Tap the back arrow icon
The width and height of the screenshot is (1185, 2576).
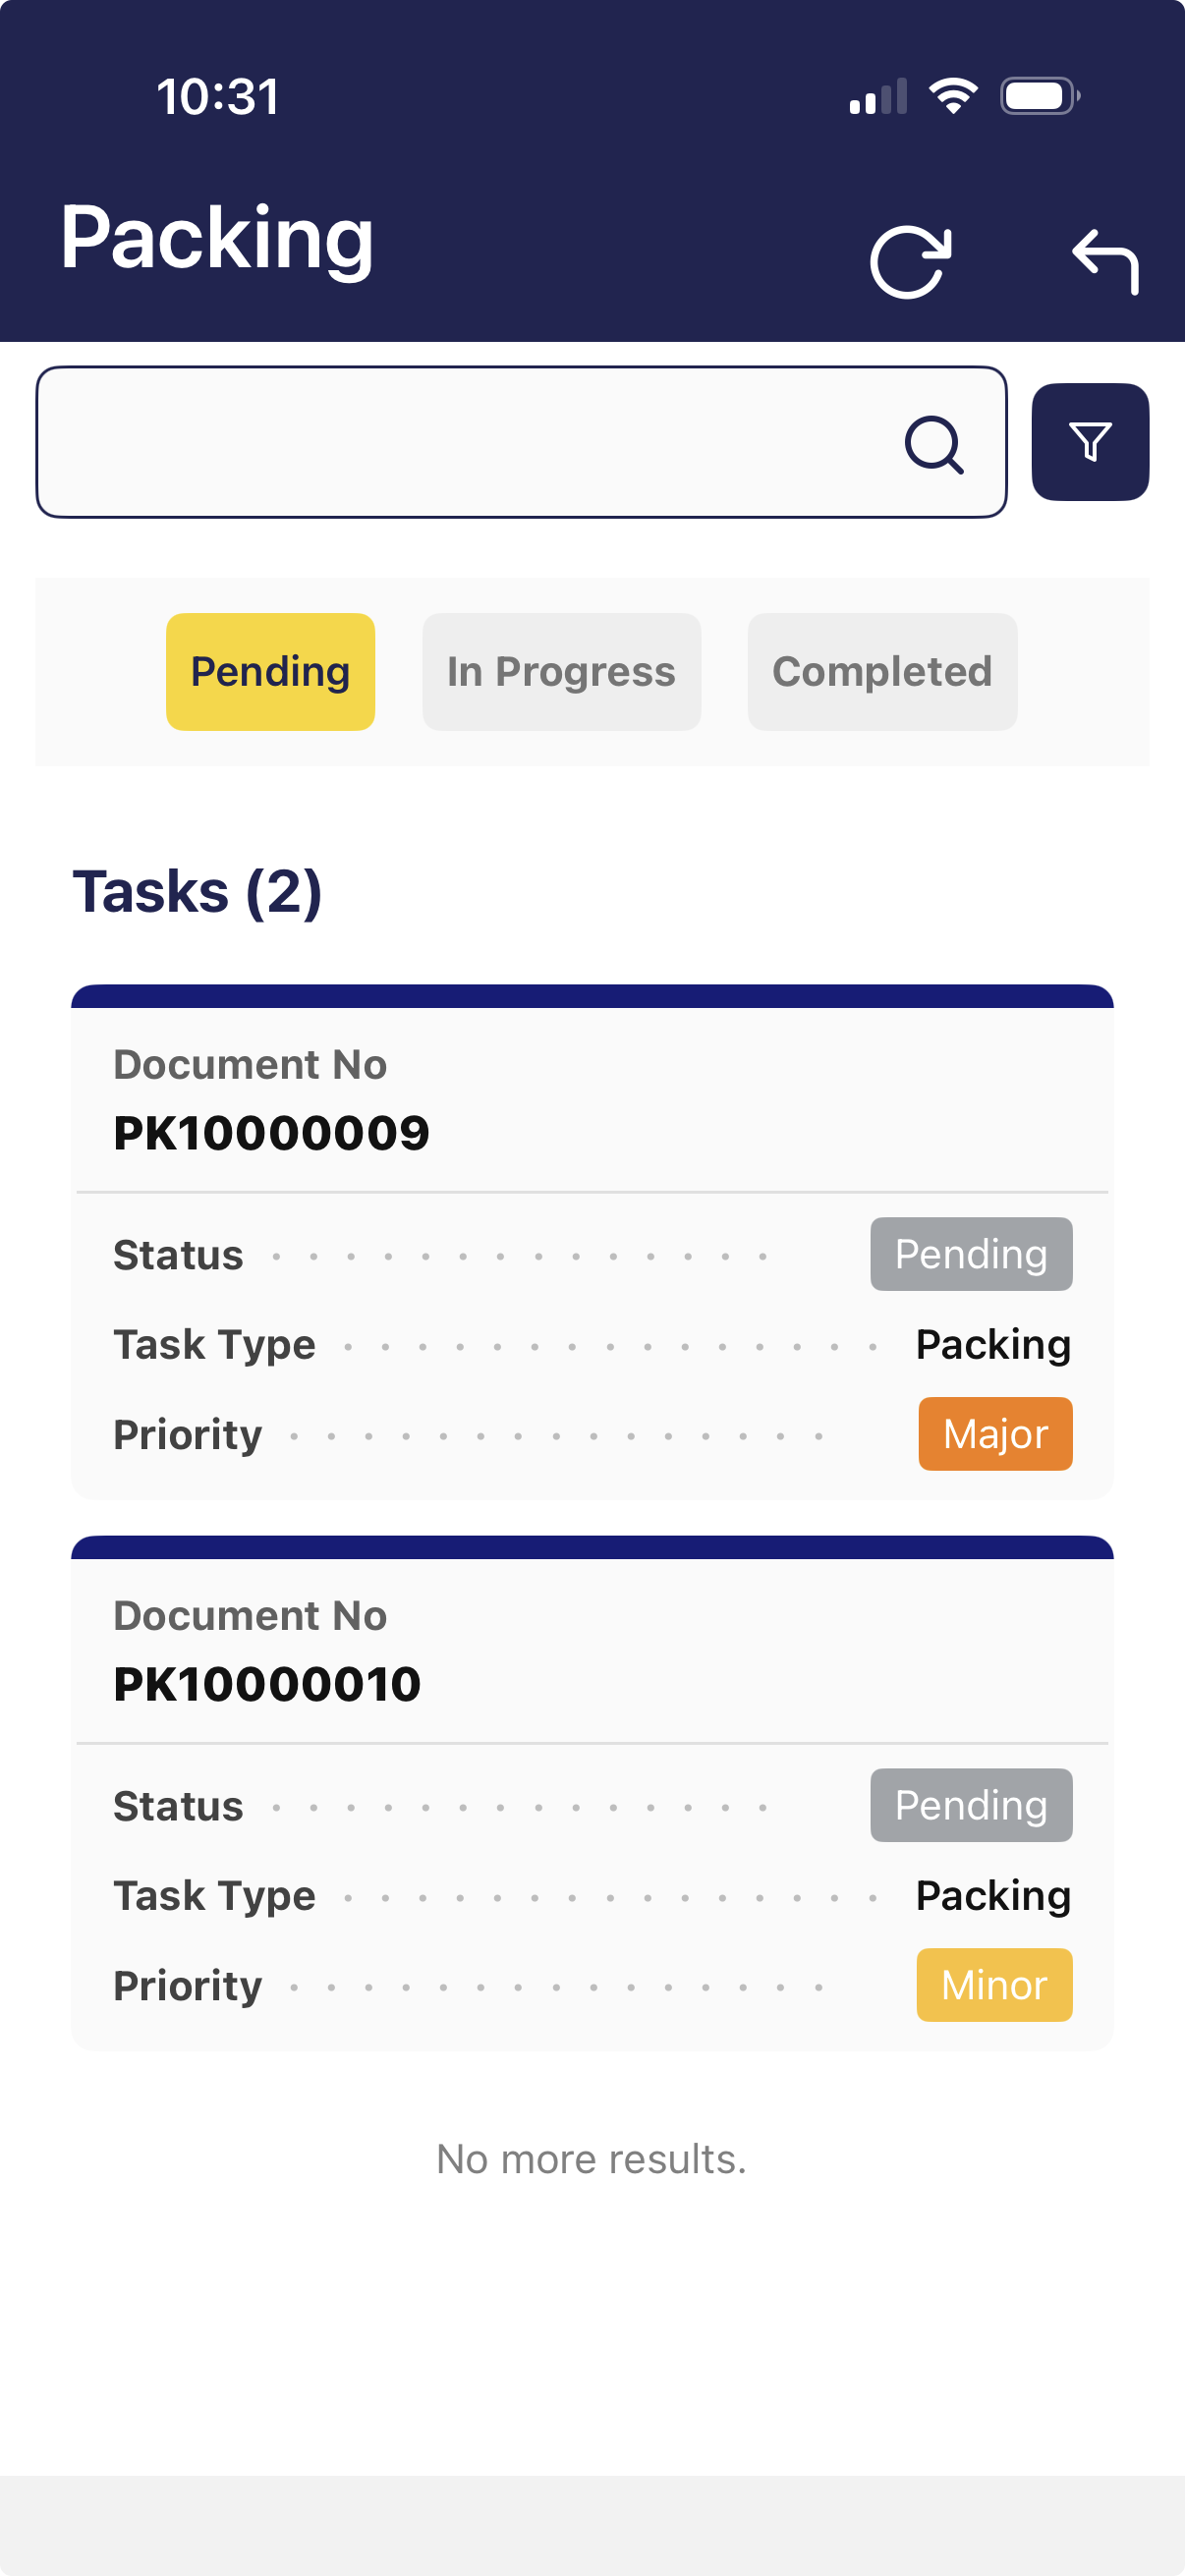(x=1105, y=262)
